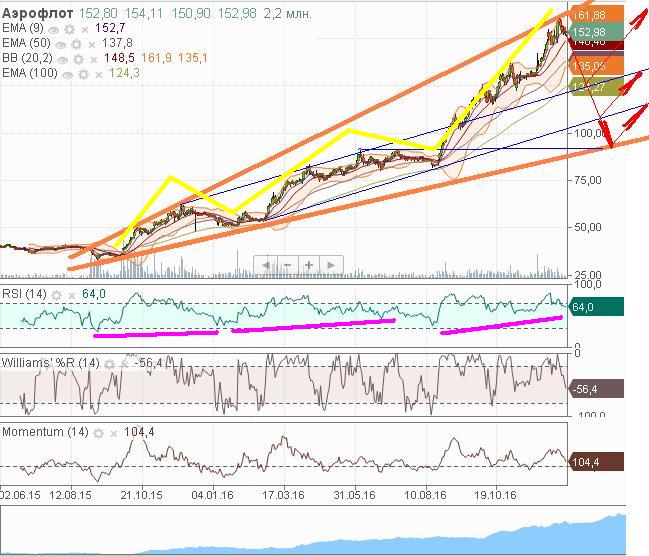This screenshot has width=649, height=556.
Task: Click the Williams' %R (14) panel title
Action: tap(50, 363)
